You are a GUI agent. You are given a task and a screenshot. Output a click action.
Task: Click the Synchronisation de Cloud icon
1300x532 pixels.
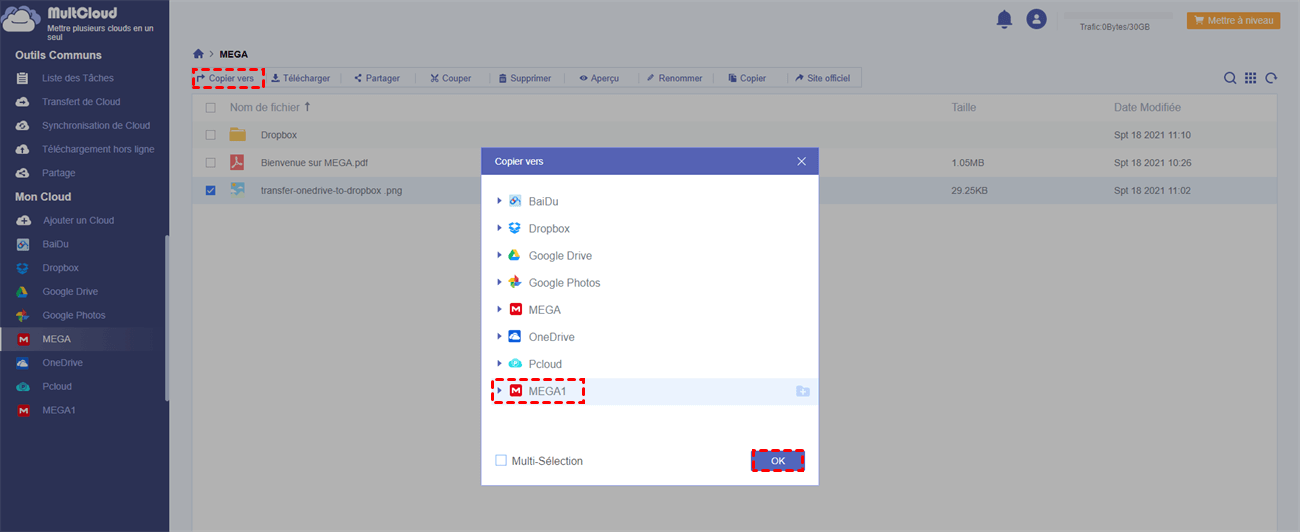(23, 126)
